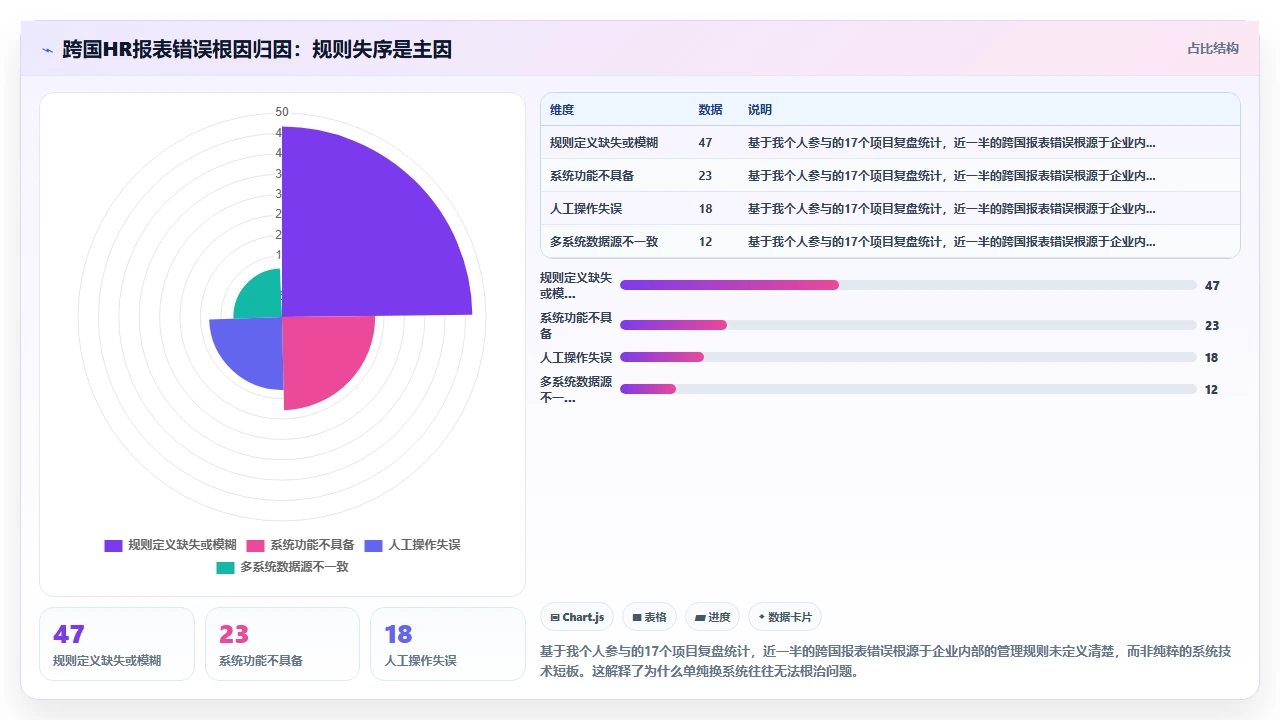Screen dimensions: 1280x720
Task: Select table row 人工操作失误
Action: click(x=890, y=209)
